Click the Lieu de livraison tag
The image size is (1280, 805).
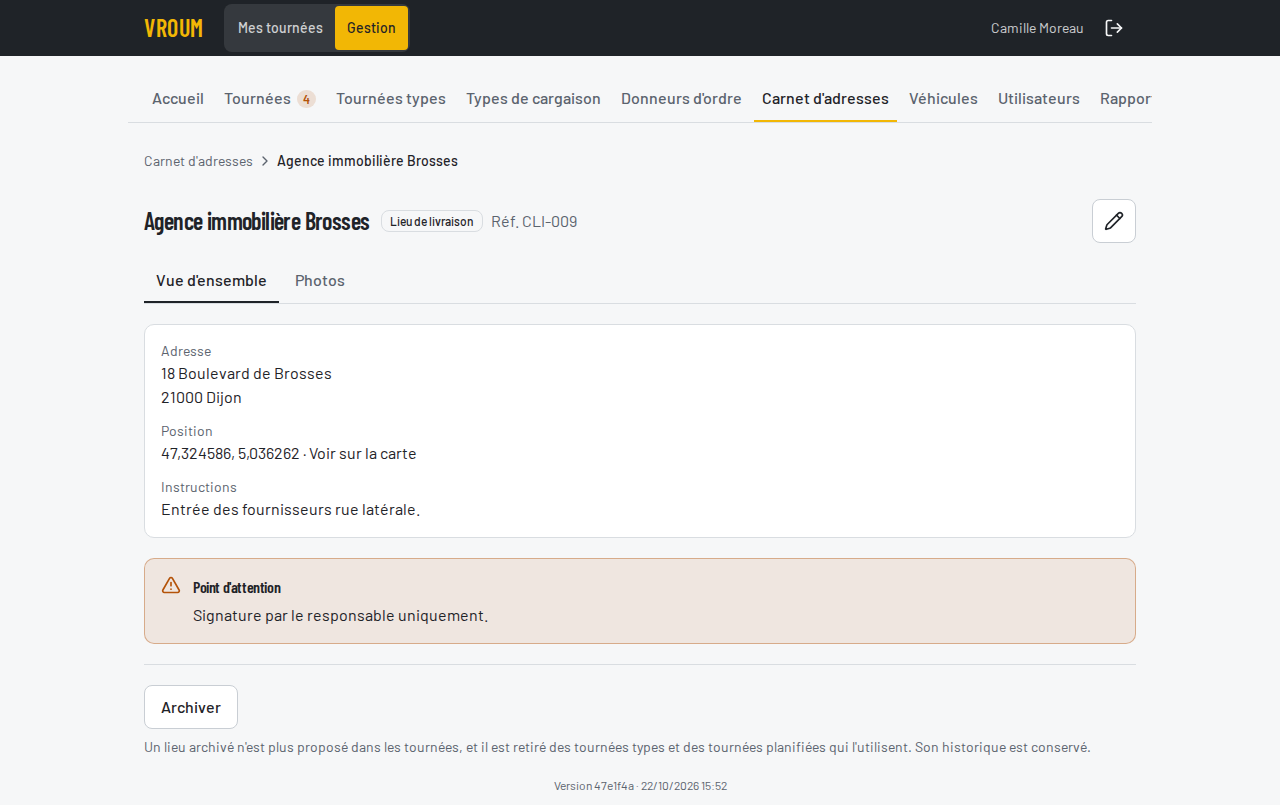coord(432,221)
